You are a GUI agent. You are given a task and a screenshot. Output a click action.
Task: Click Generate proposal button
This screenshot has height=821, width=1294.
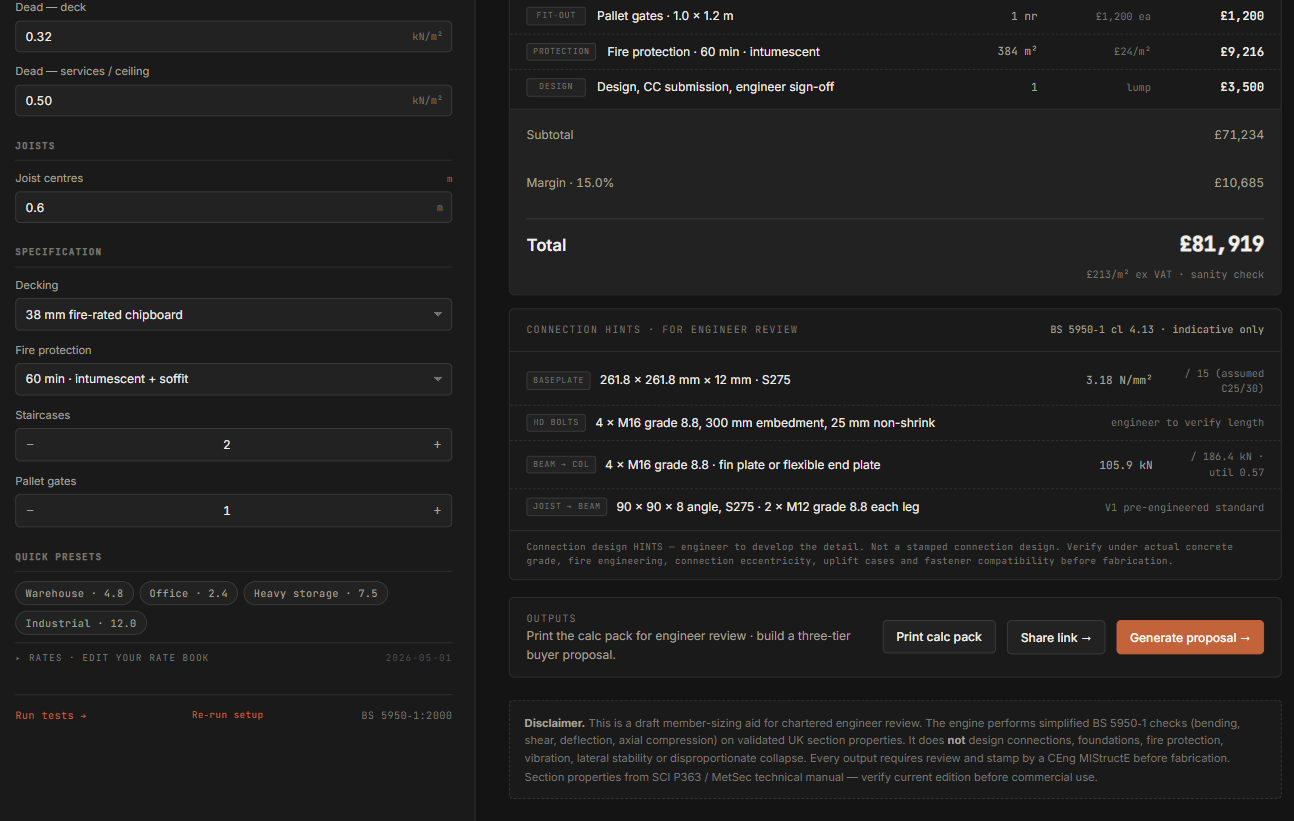click(x=1190, y=637)
